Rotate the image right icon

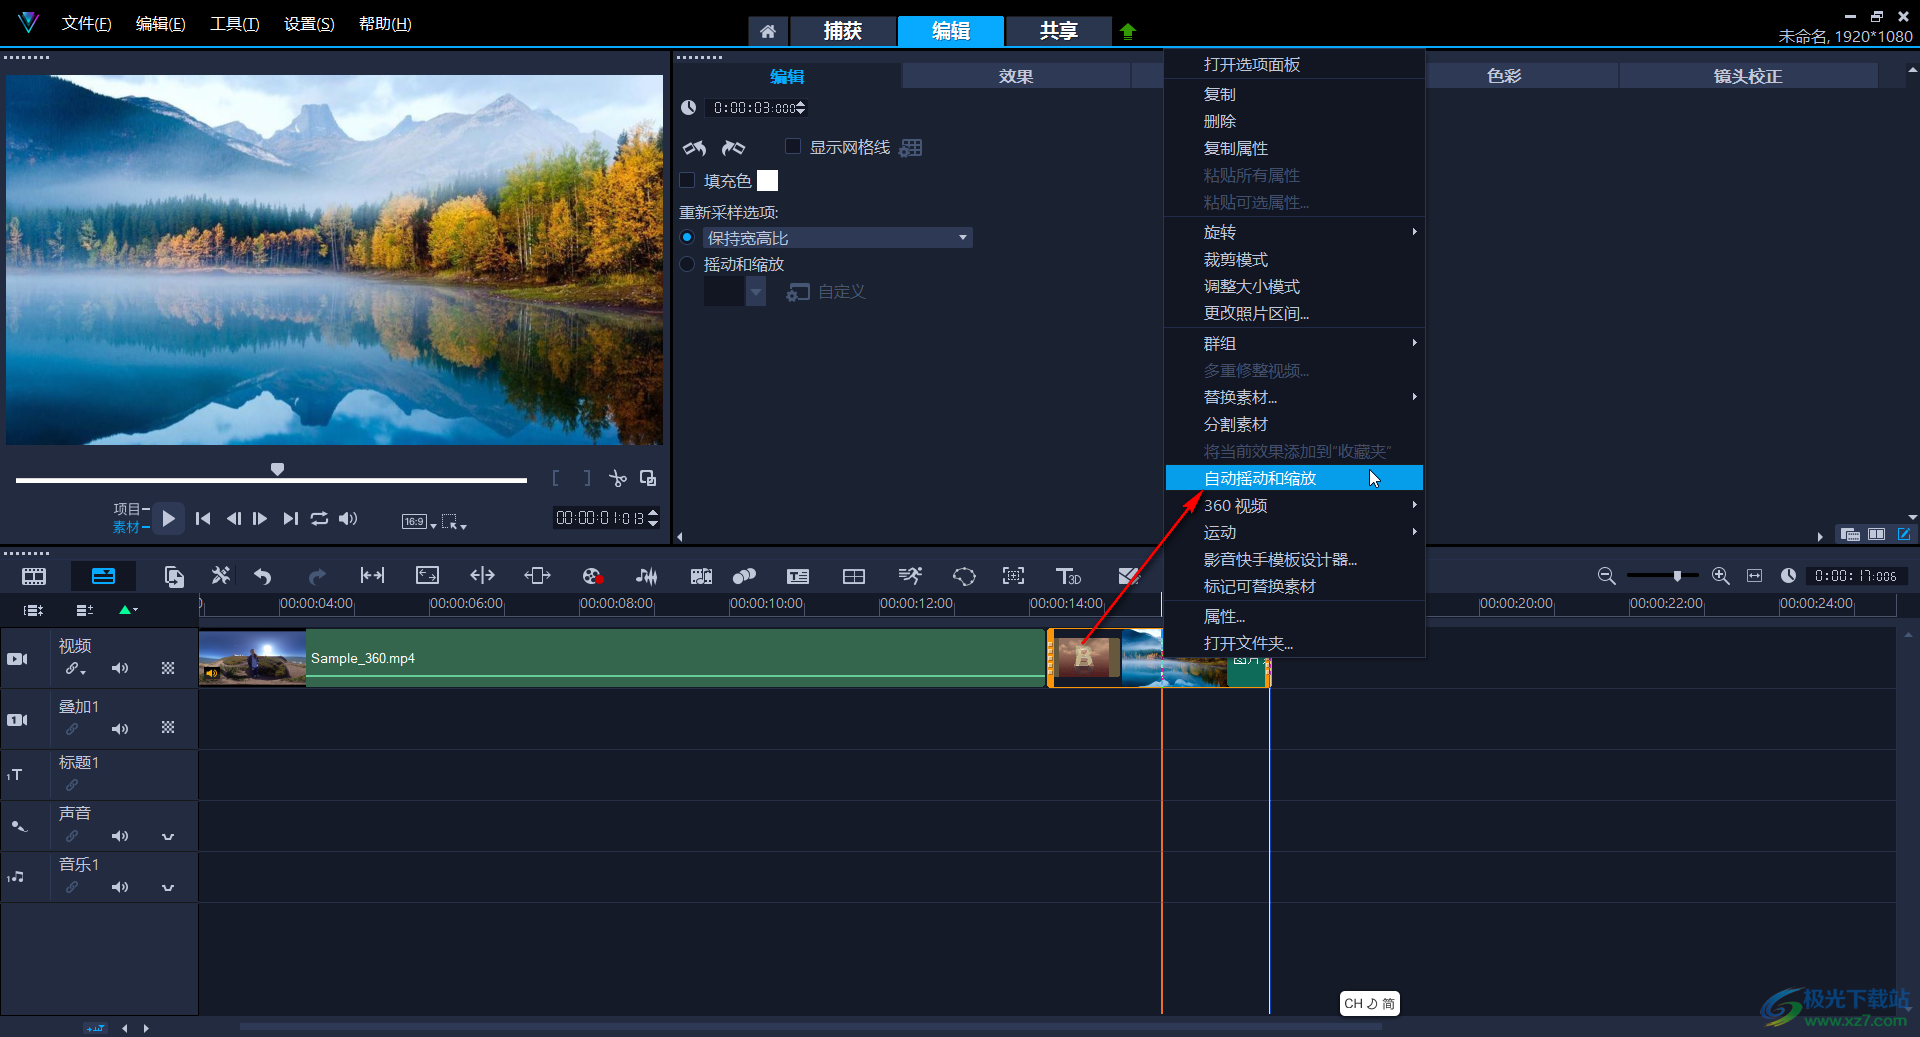[734, 148]
